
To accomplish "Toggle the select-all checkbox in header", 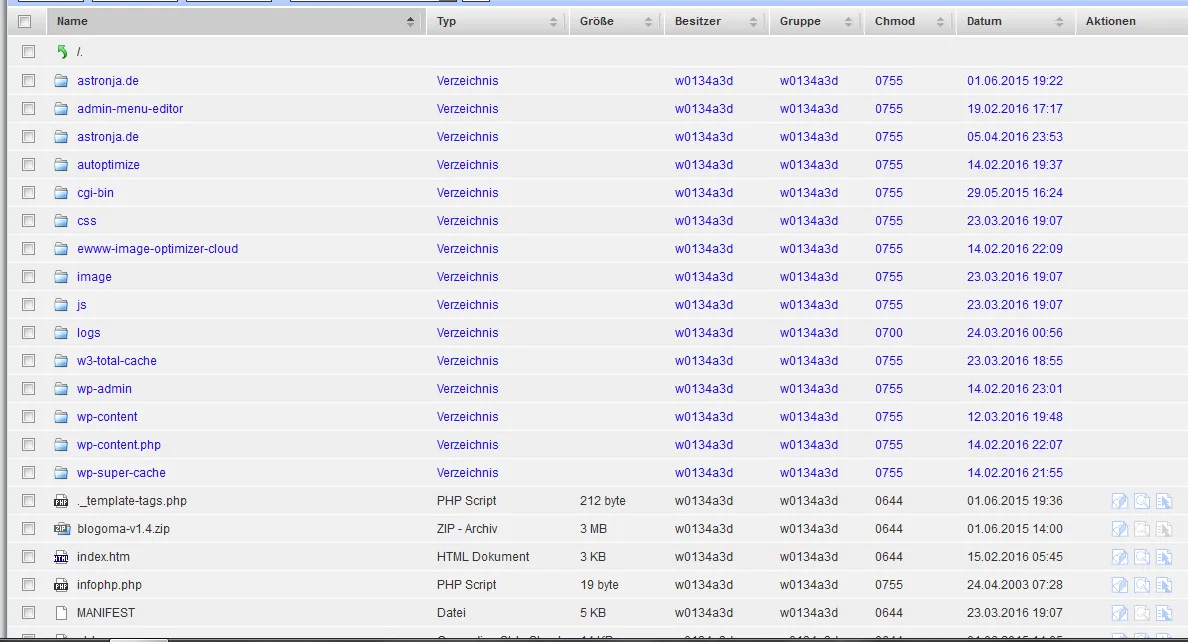I will click(25, 21).
